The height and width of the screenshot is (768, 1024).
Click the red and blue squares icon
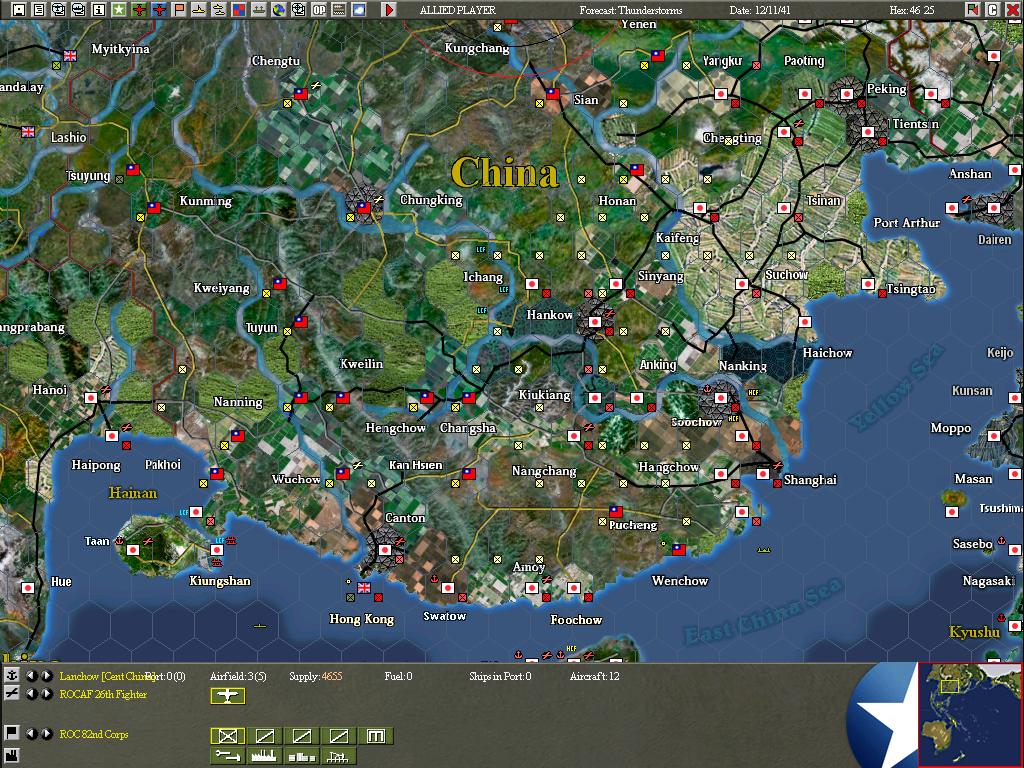point(238,9)
